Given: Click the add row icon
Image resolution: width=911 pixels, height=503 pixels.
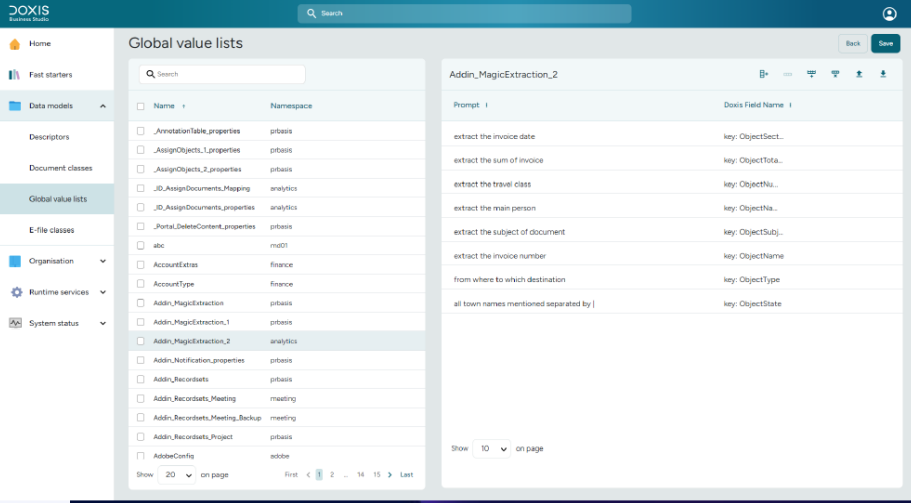Looking at the screenshot, I should pyautogui.click(x=811, y=74).
